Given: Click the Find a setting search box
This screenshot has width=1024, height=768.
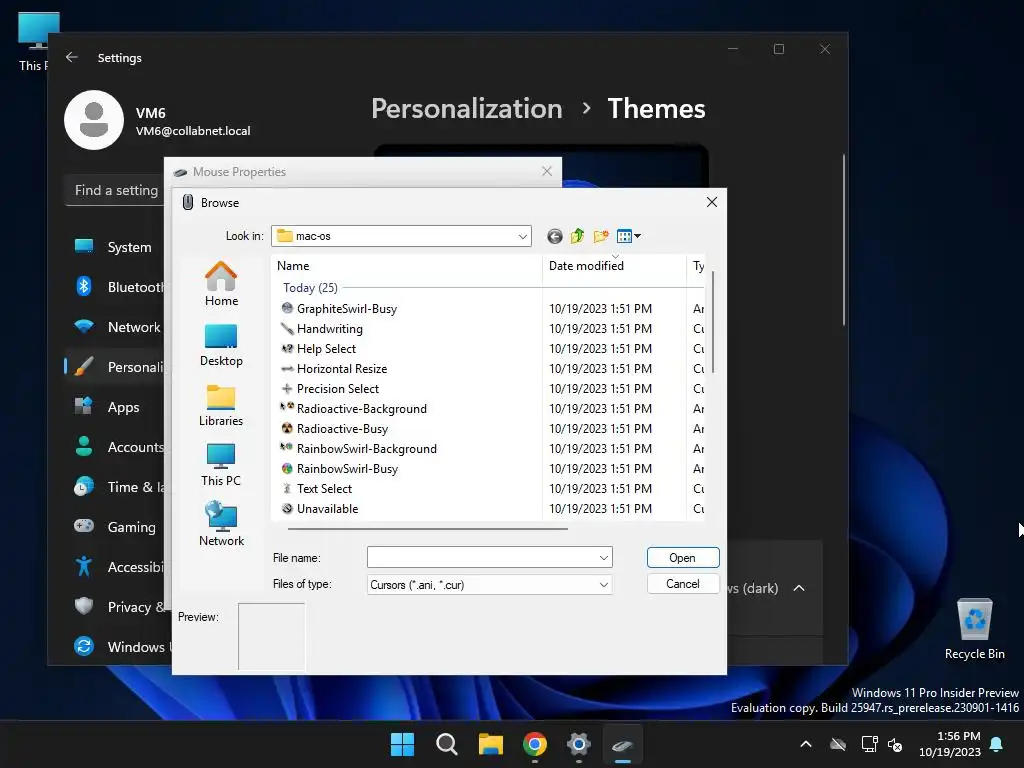Looking at the screenshot, I should (x=115, y=190).
